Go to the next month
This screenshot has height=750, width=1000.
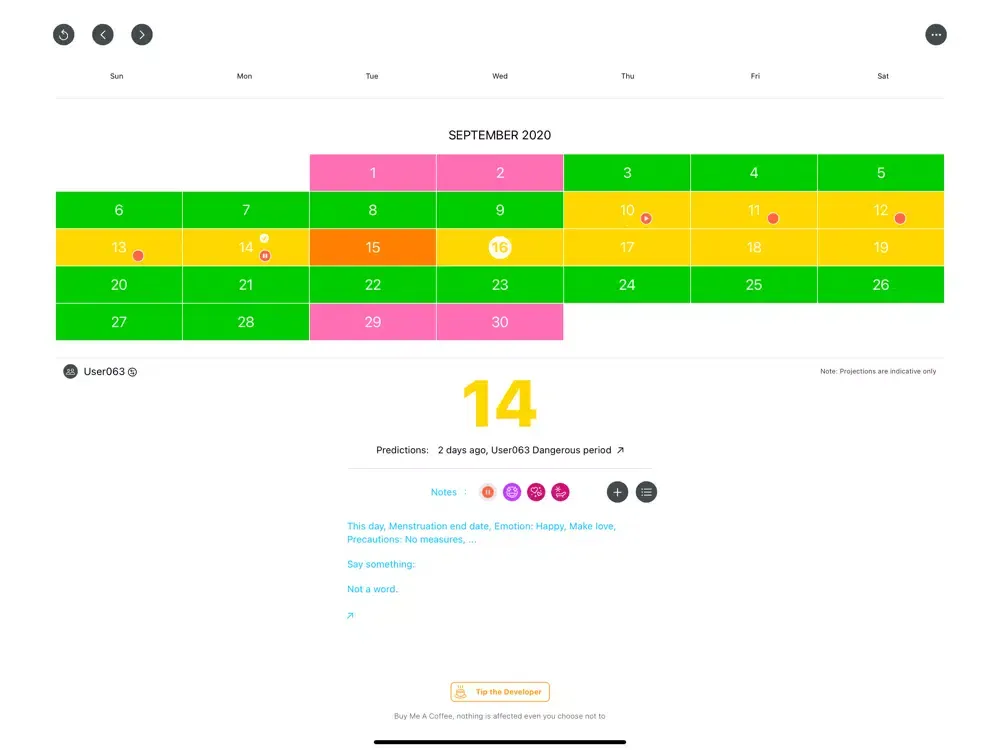(x=142, y=34)
